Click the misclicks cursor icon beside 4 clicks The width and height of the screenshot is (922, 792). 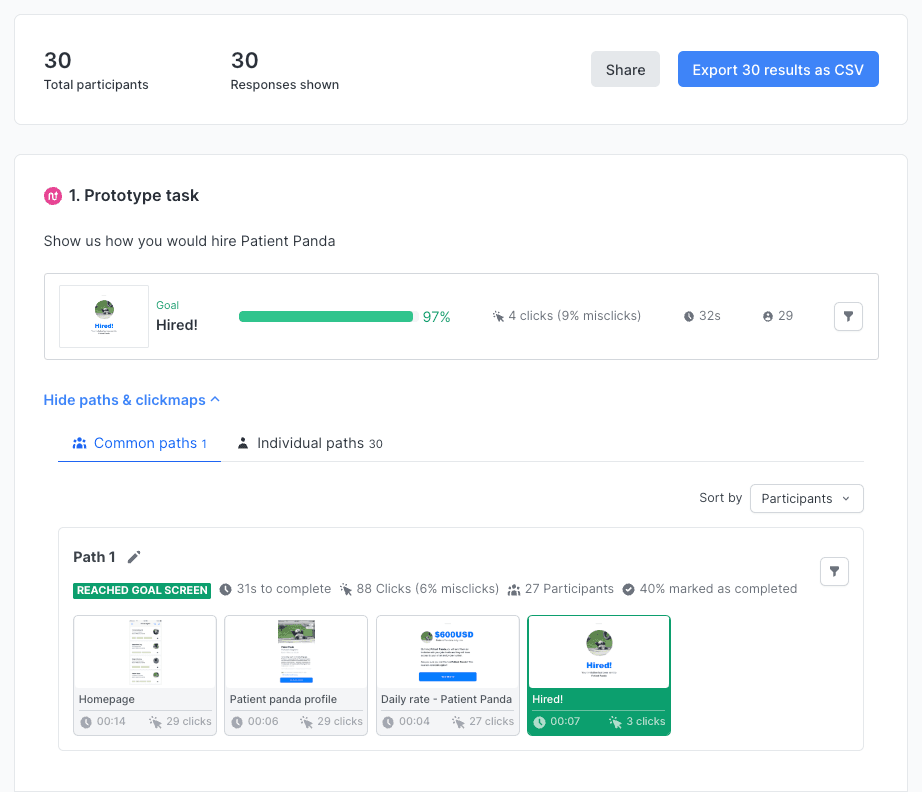click(498, 315)
